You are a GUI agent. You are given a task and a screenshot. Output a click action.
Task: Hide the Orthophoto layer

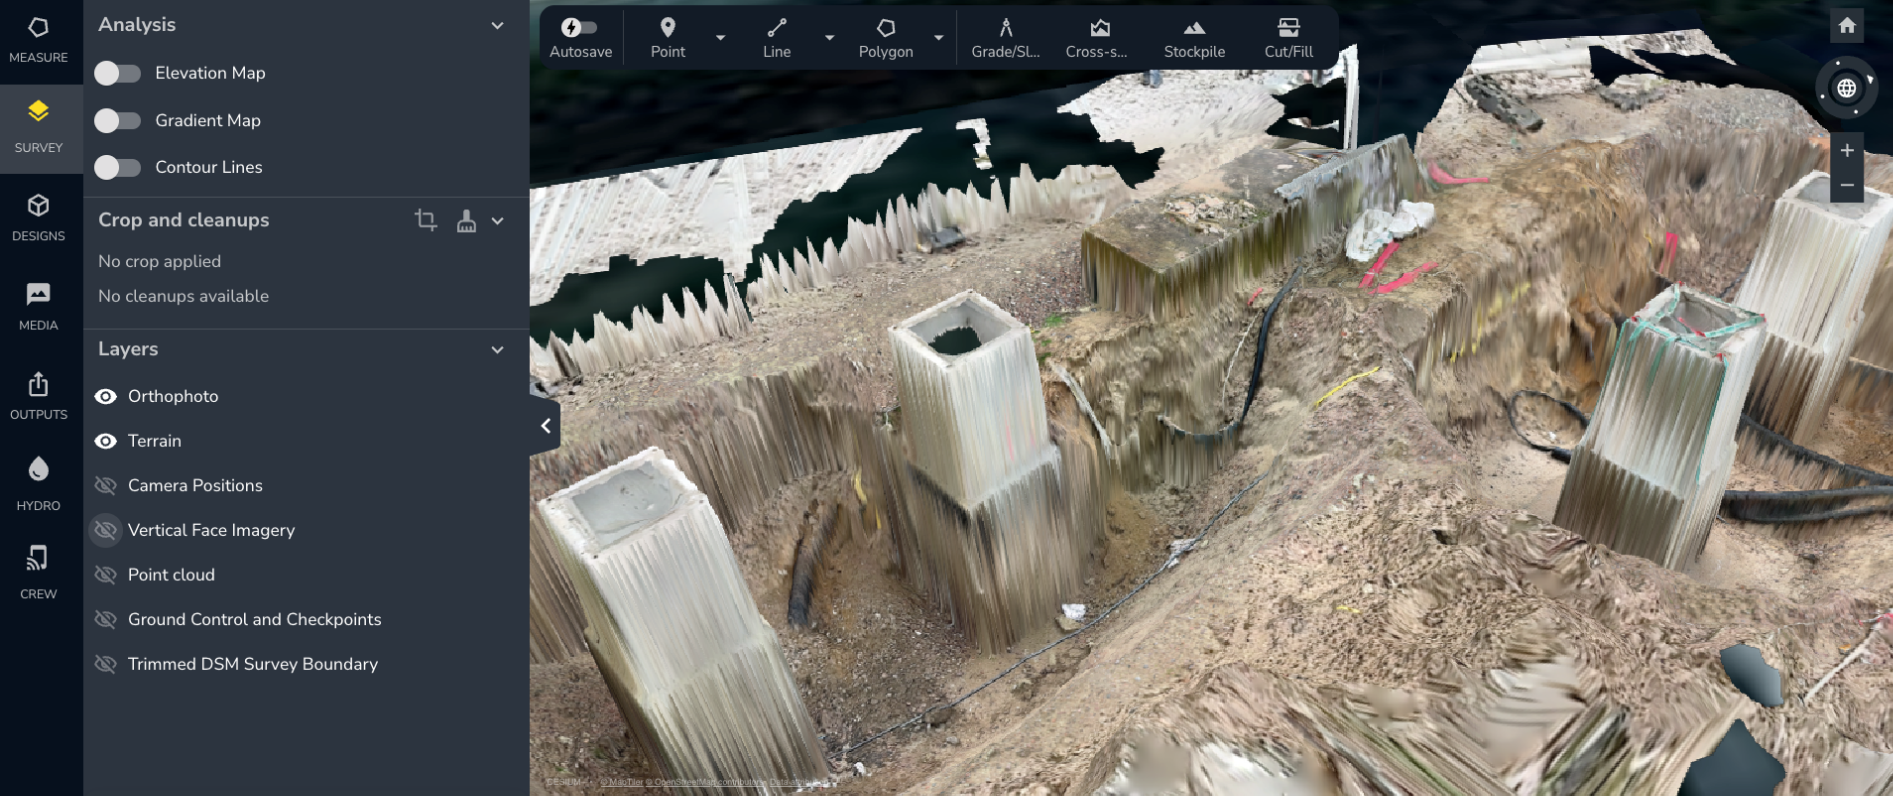(x=105, y=396)
